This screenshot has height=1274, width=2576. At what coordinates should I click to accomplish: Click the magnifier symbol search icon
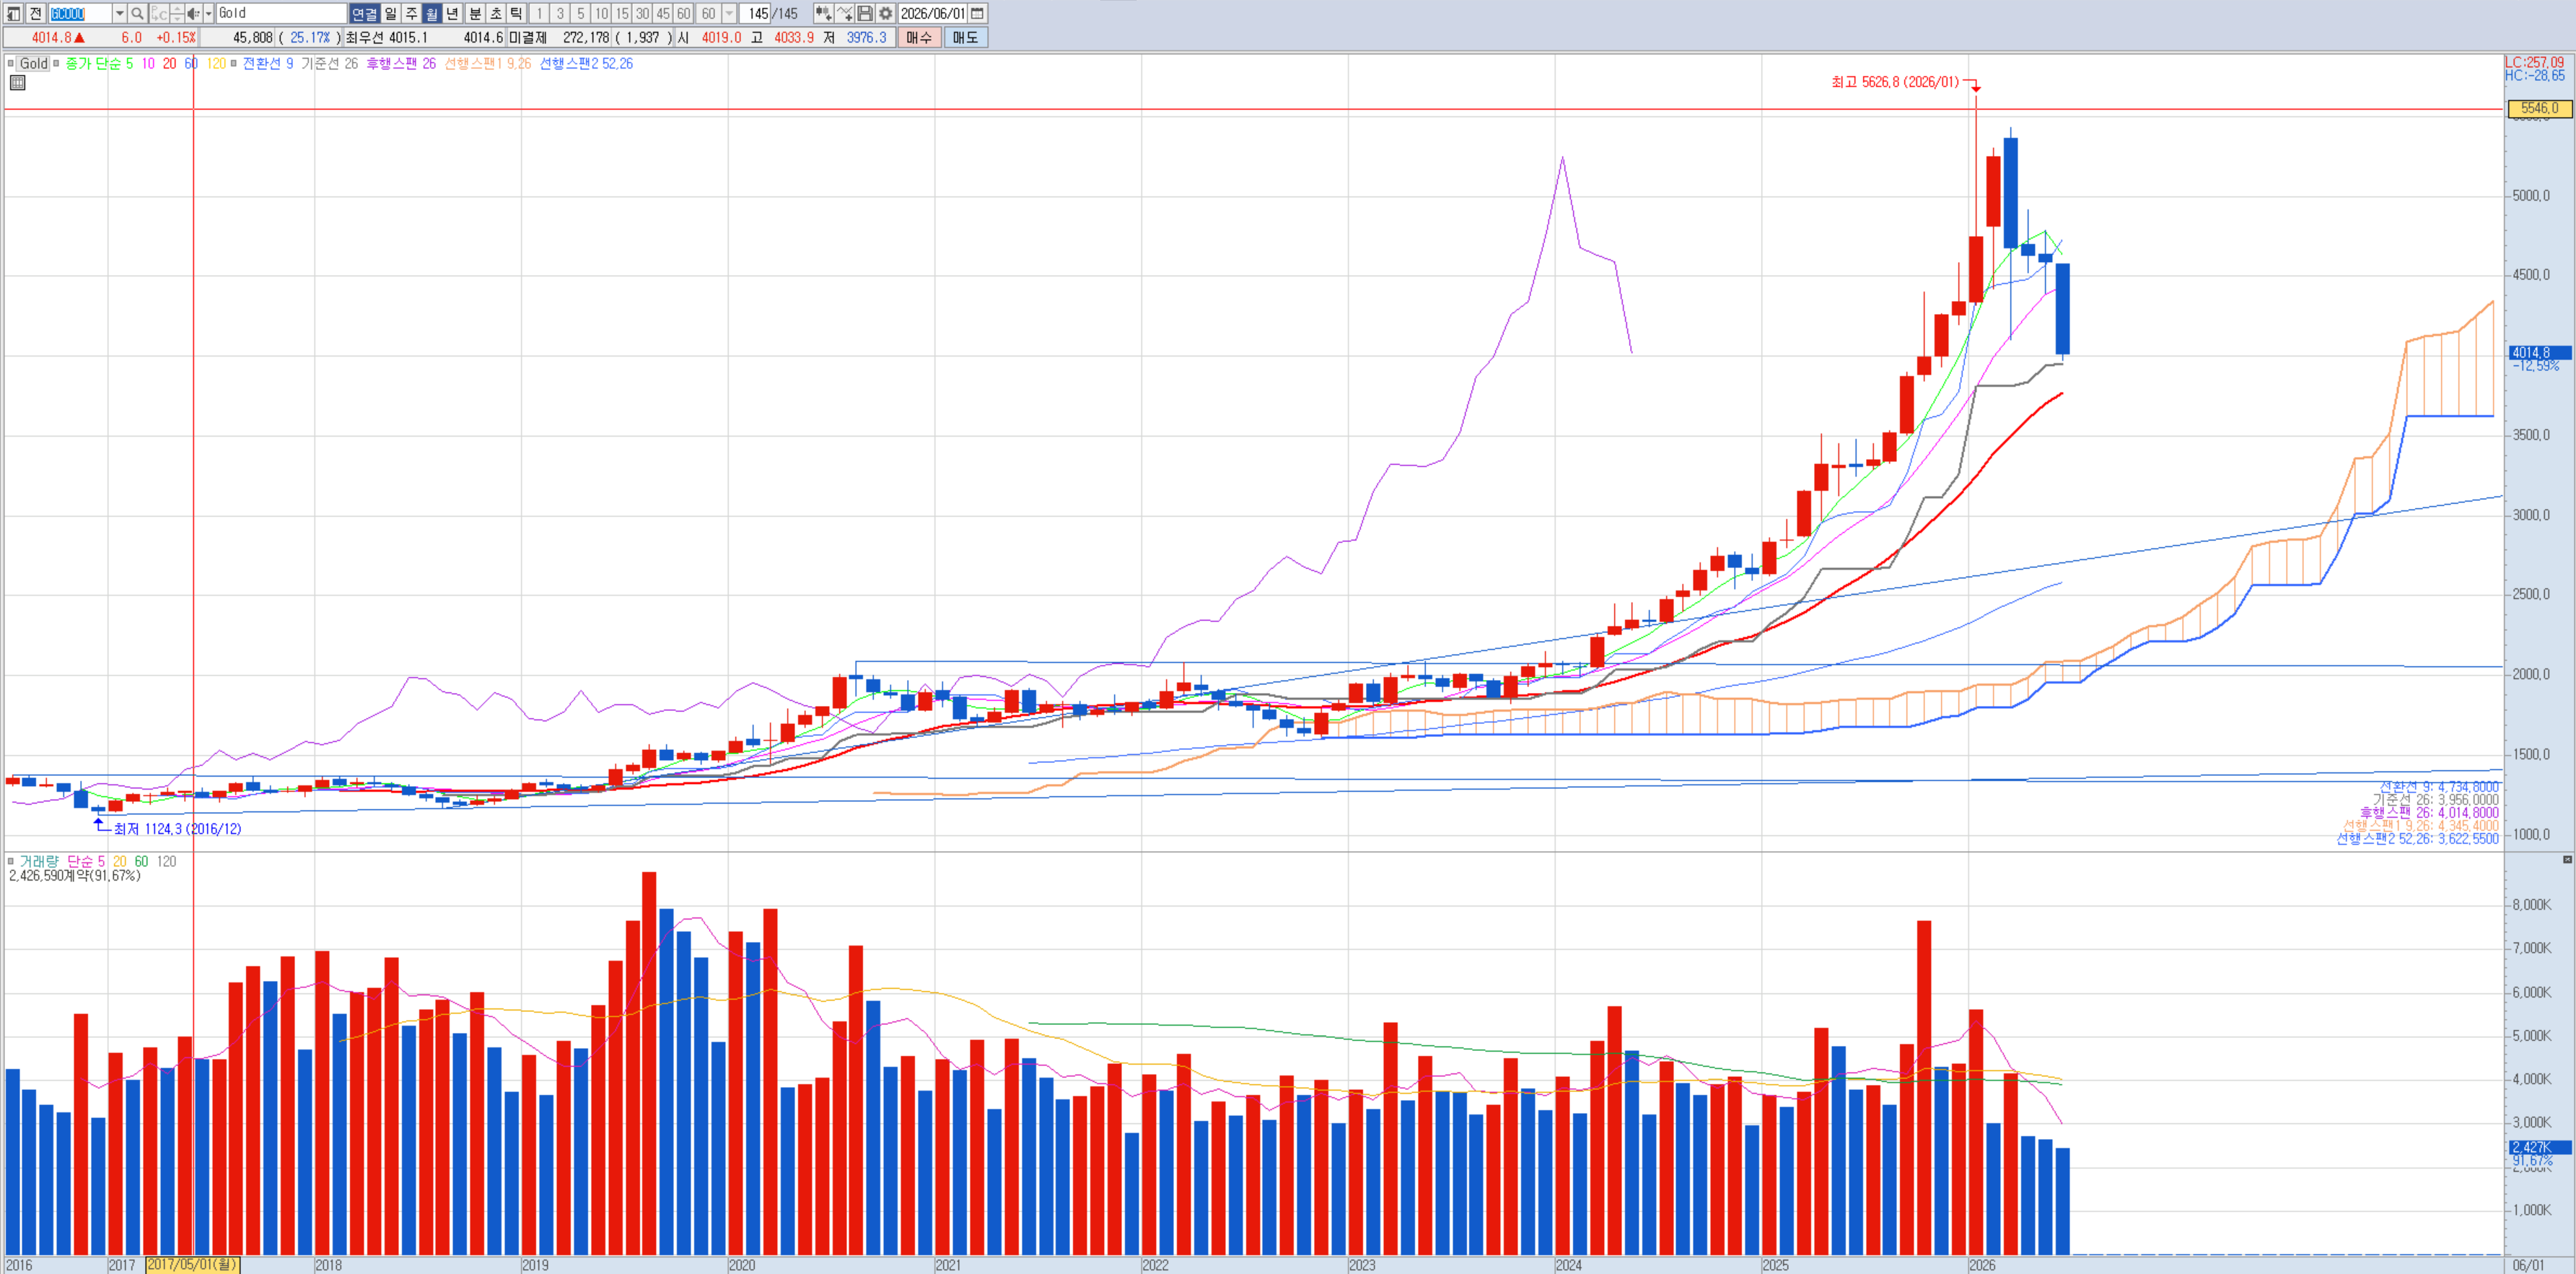pyautogui.click(x=138, y=13)
